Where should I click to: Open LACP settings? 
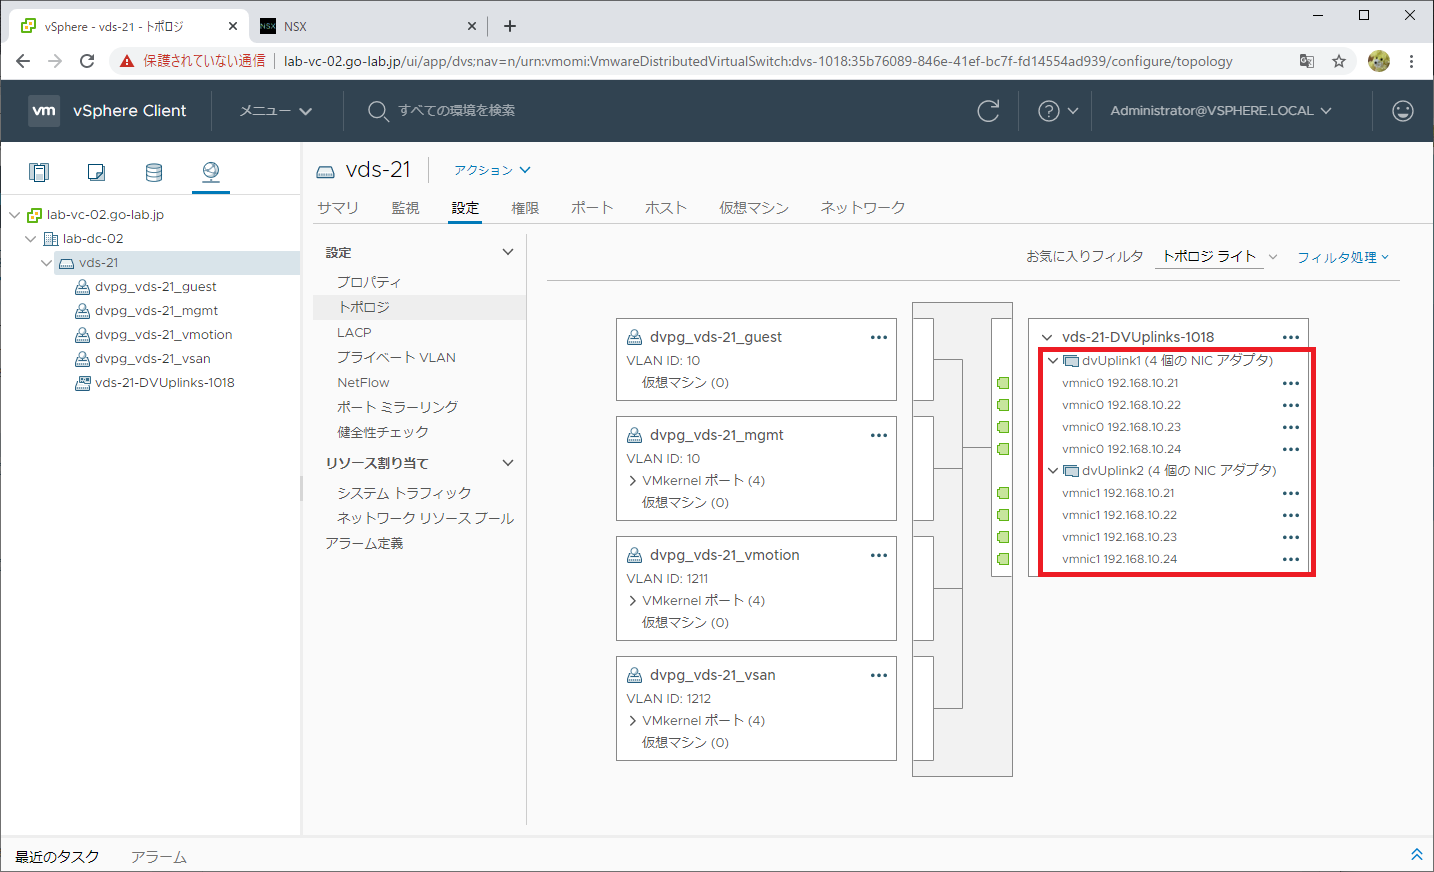(x=354, y=332)
